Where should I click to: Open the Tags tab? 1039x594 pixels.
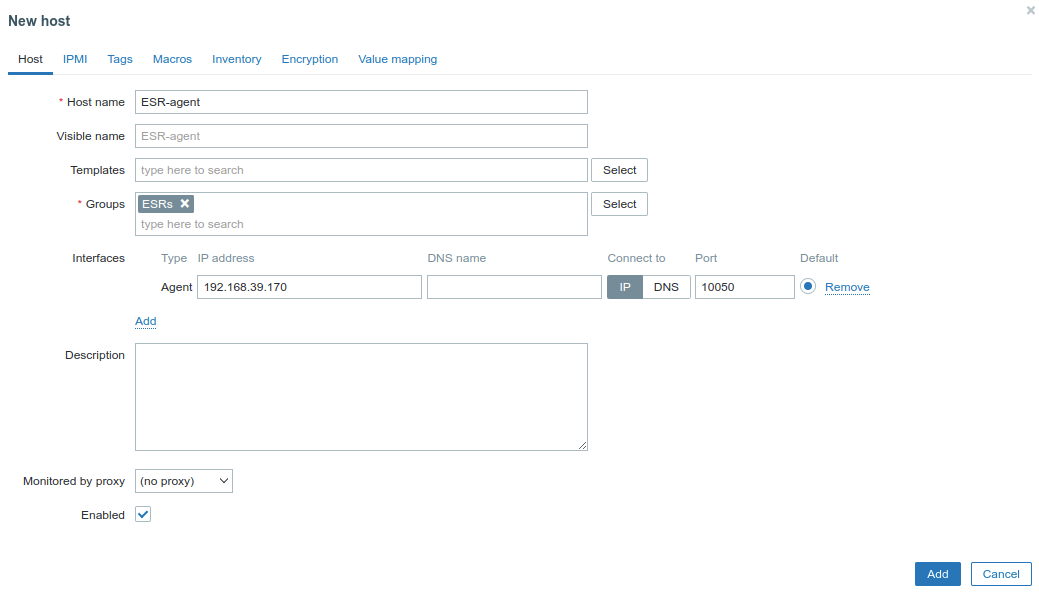point(119,59)
